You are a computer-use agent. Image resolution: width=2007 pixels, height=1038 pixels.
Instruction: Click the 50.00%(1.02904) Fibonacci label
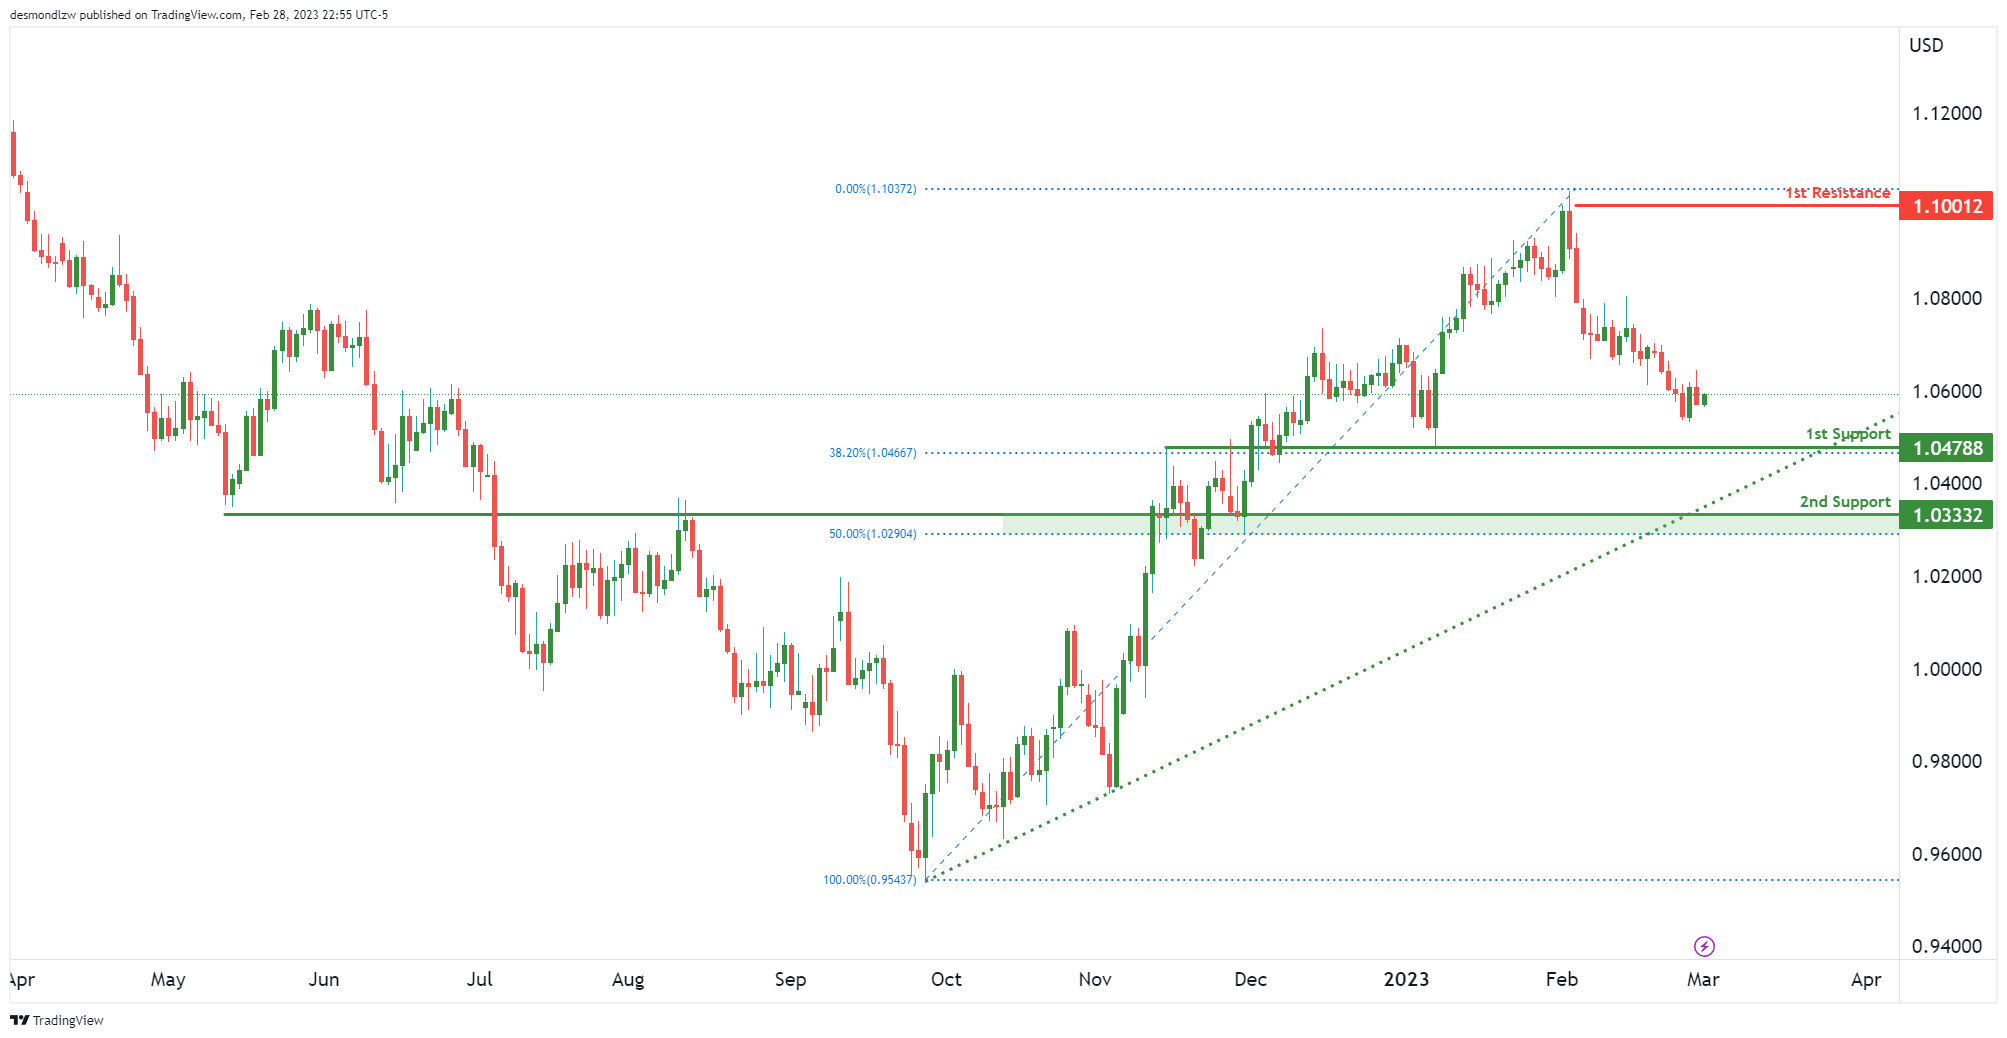coord(872,534)
